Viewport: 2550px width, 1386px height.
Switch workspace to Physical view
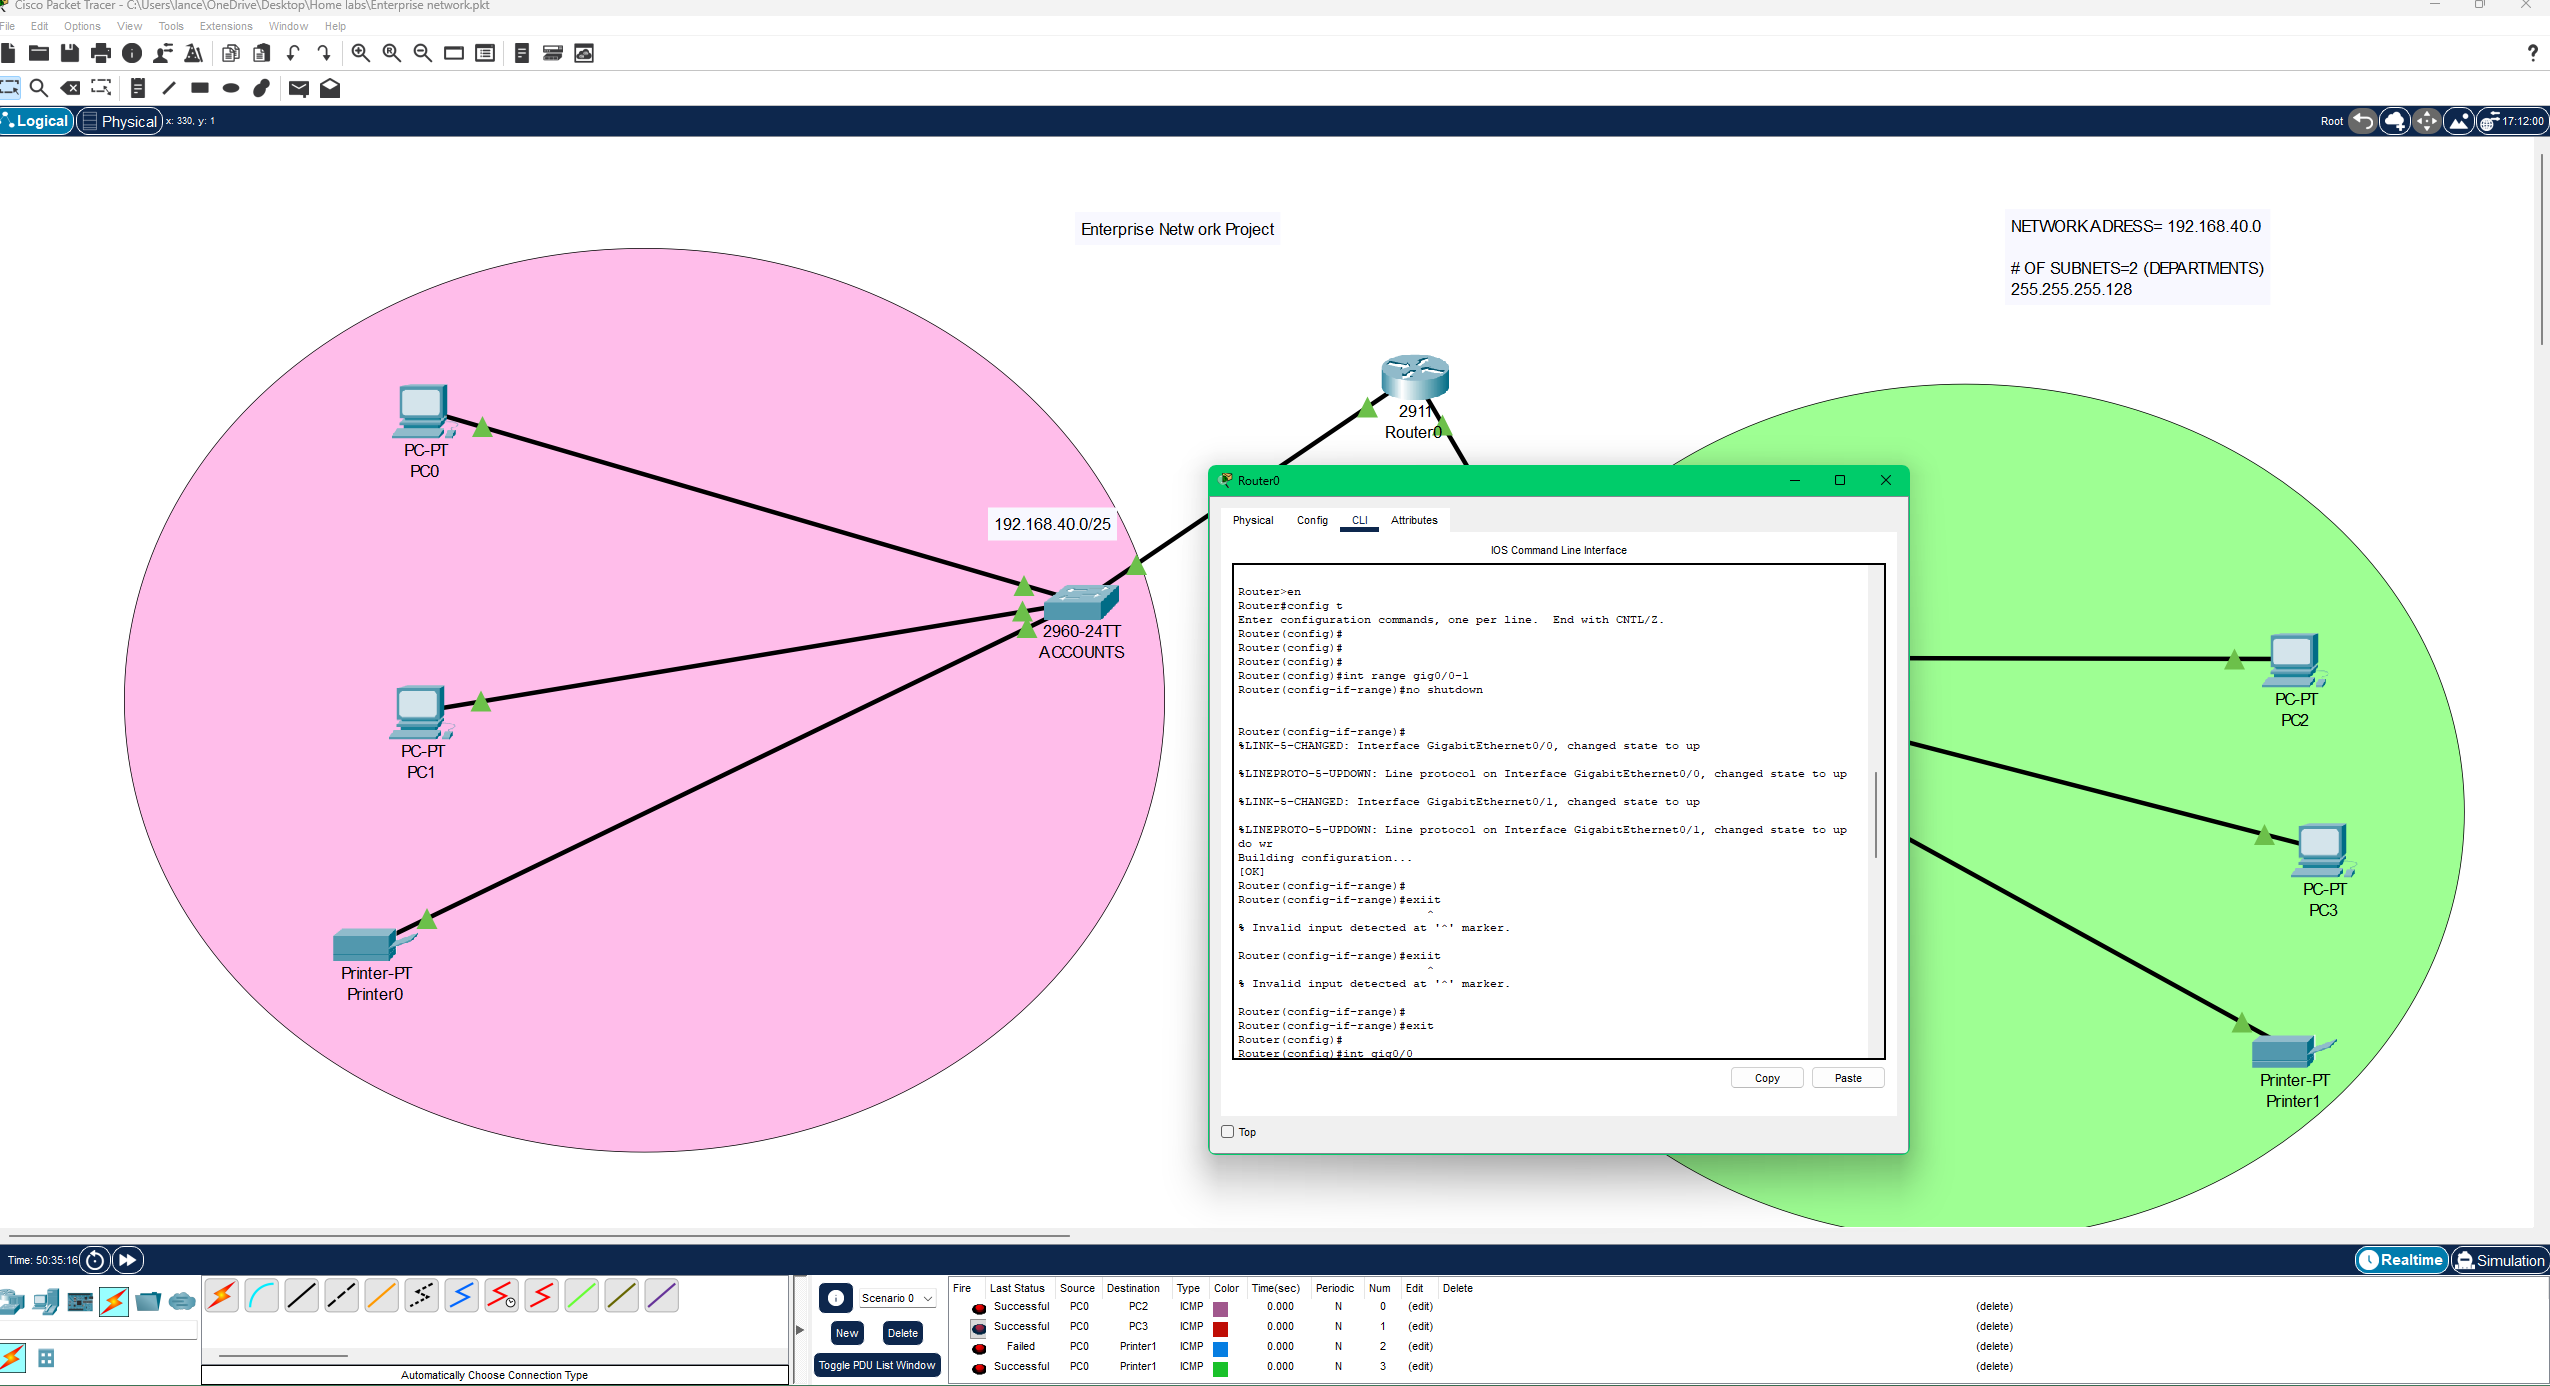coord(120,121)
